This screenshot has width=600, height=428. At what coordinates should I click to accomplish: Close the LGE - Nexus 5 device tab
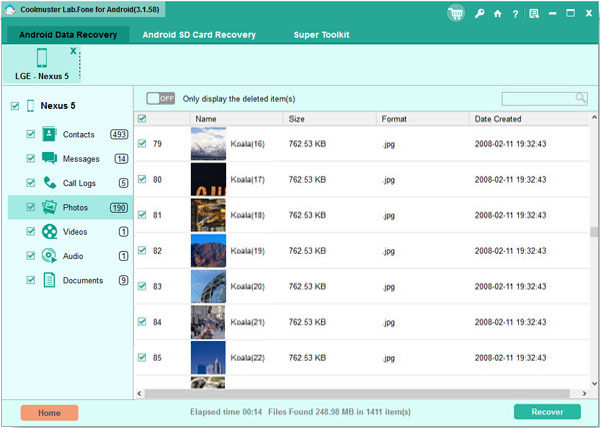pyautogui.click(x=73, y=51)
